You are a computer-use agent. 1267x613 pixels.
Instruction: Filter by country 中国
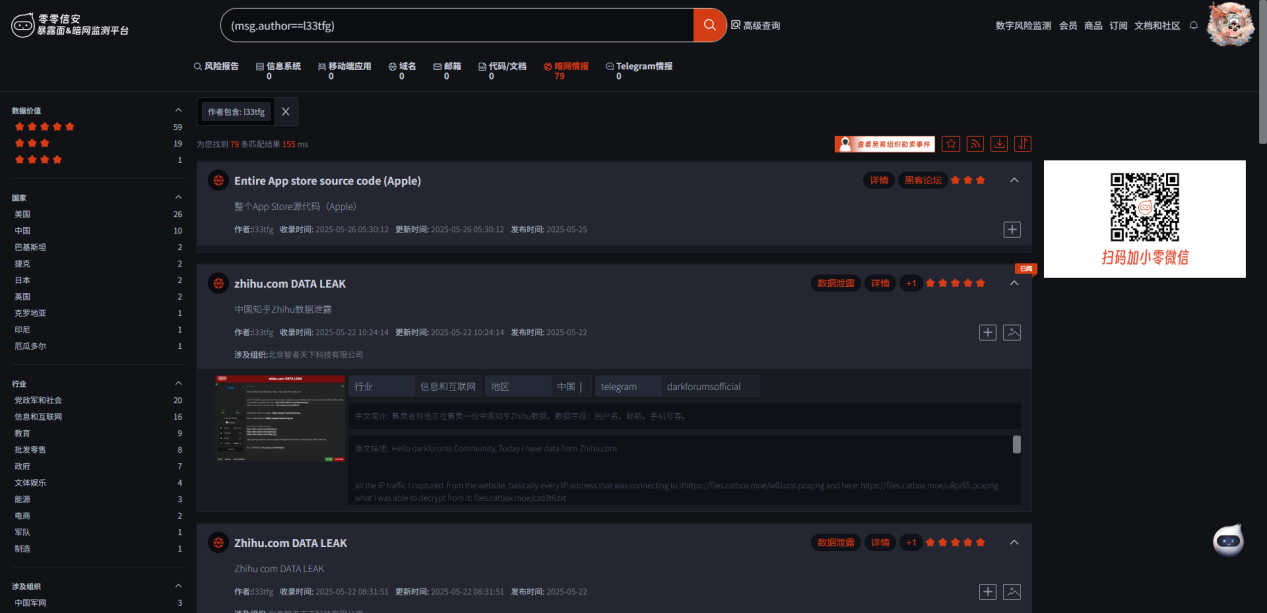pyautogui.click(x=97, y=231)
